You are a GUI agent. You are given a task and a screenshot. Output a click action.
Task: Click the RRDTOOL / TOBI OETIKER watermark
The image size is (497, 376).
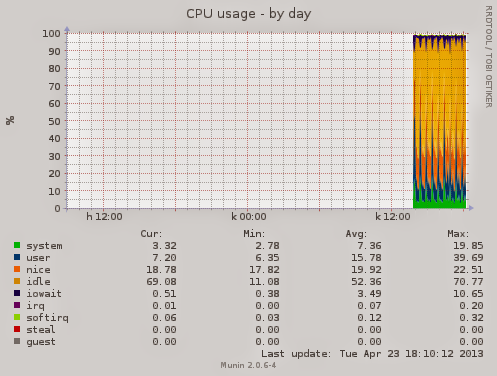[x=489, y=57]
